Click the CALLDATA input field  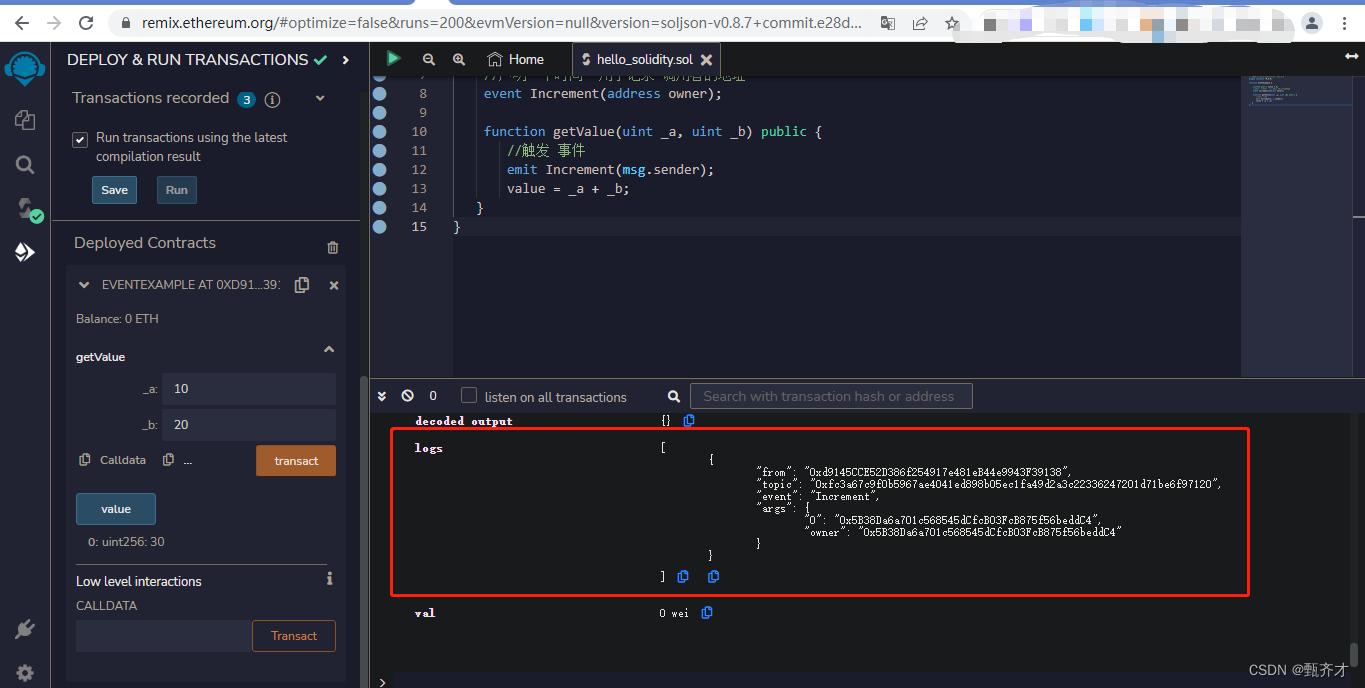(163, 636)
